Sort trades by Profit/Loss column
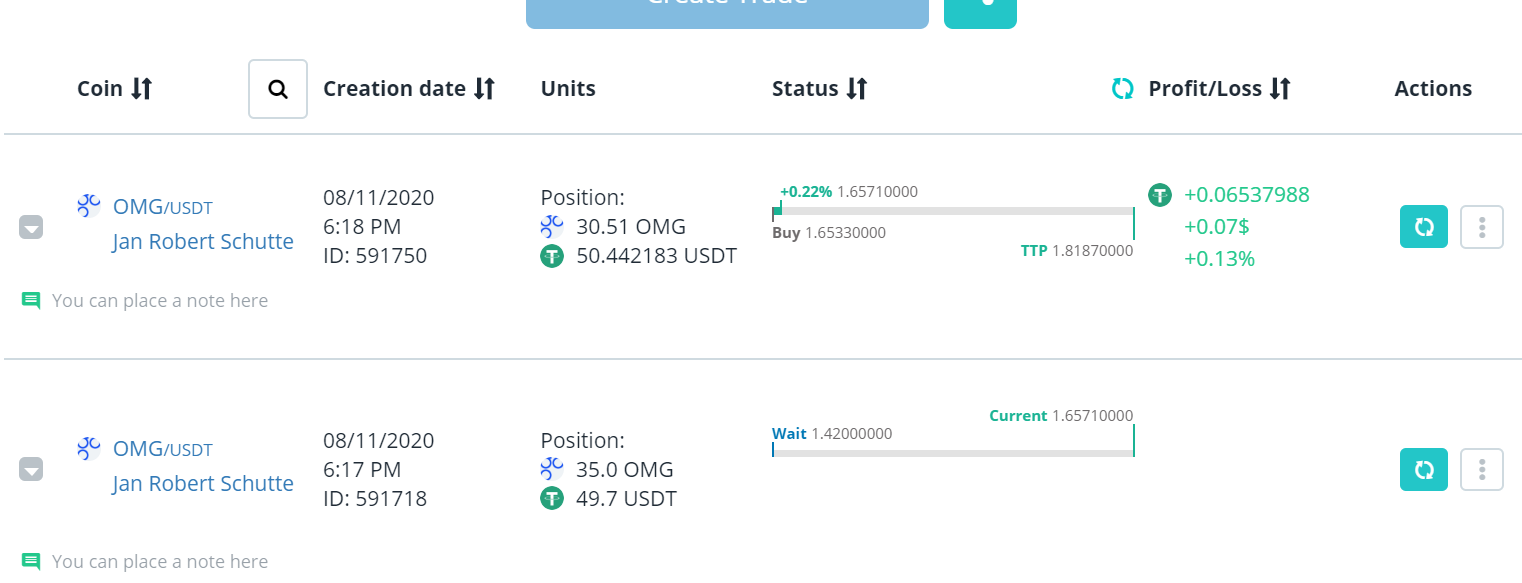This screenshot has height=583, width=1522. click(1280, 89)
